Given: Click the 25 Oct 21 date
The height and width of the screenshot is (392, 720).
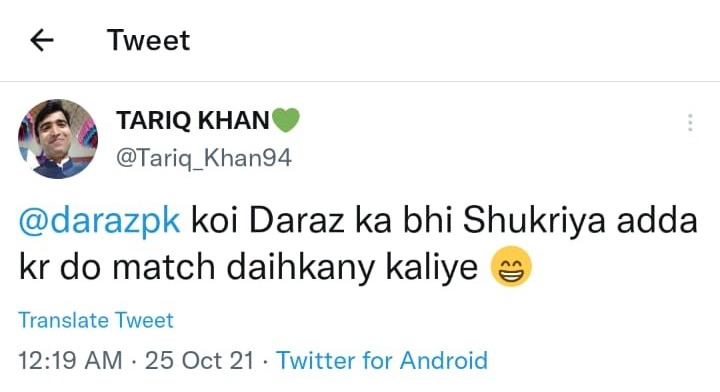Looking at the screenshot, I should click(199, 360).
